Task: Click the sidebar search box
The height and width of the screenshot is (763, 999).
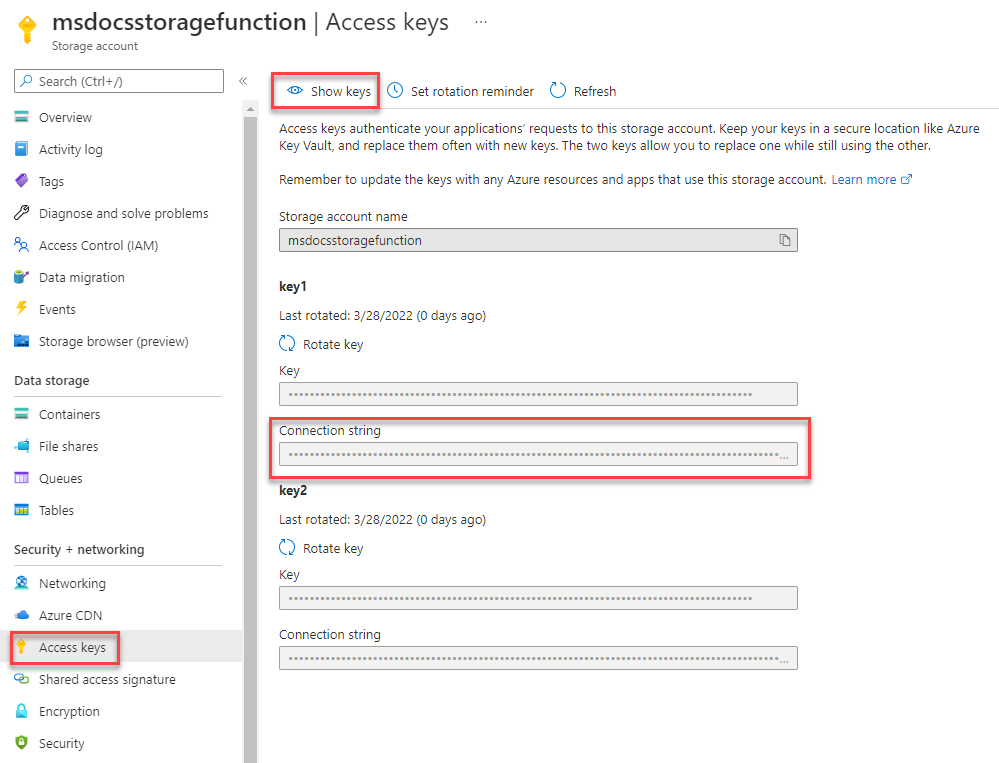Action: 120,81
